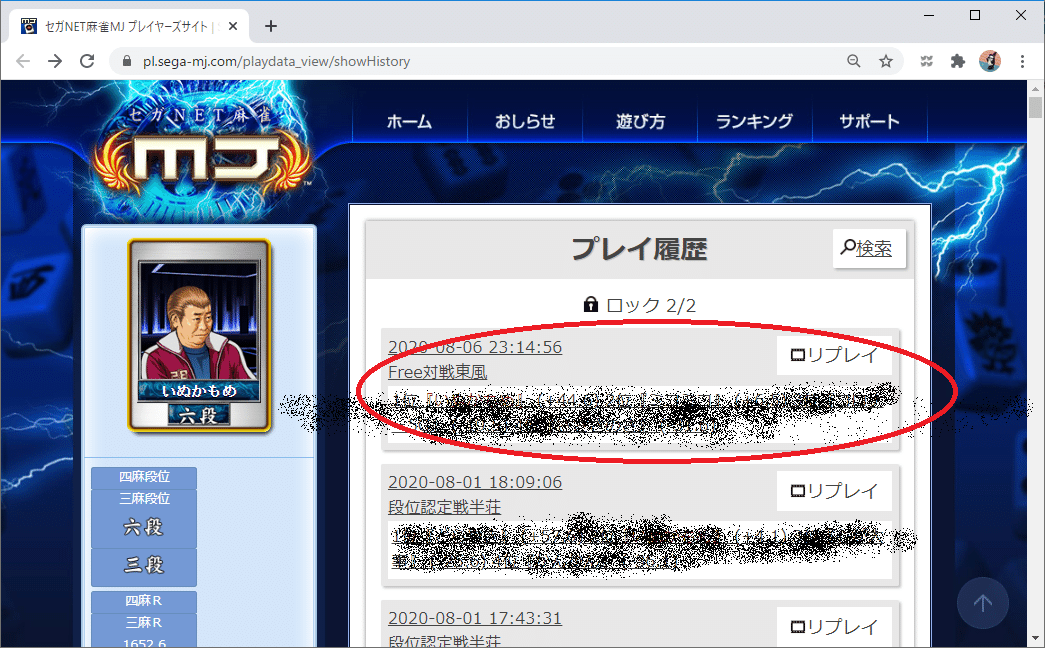Open リプレイ for 2020-08-06 23:14:56 game
This screenshot has height=648, width=1045.
point(834,355)
